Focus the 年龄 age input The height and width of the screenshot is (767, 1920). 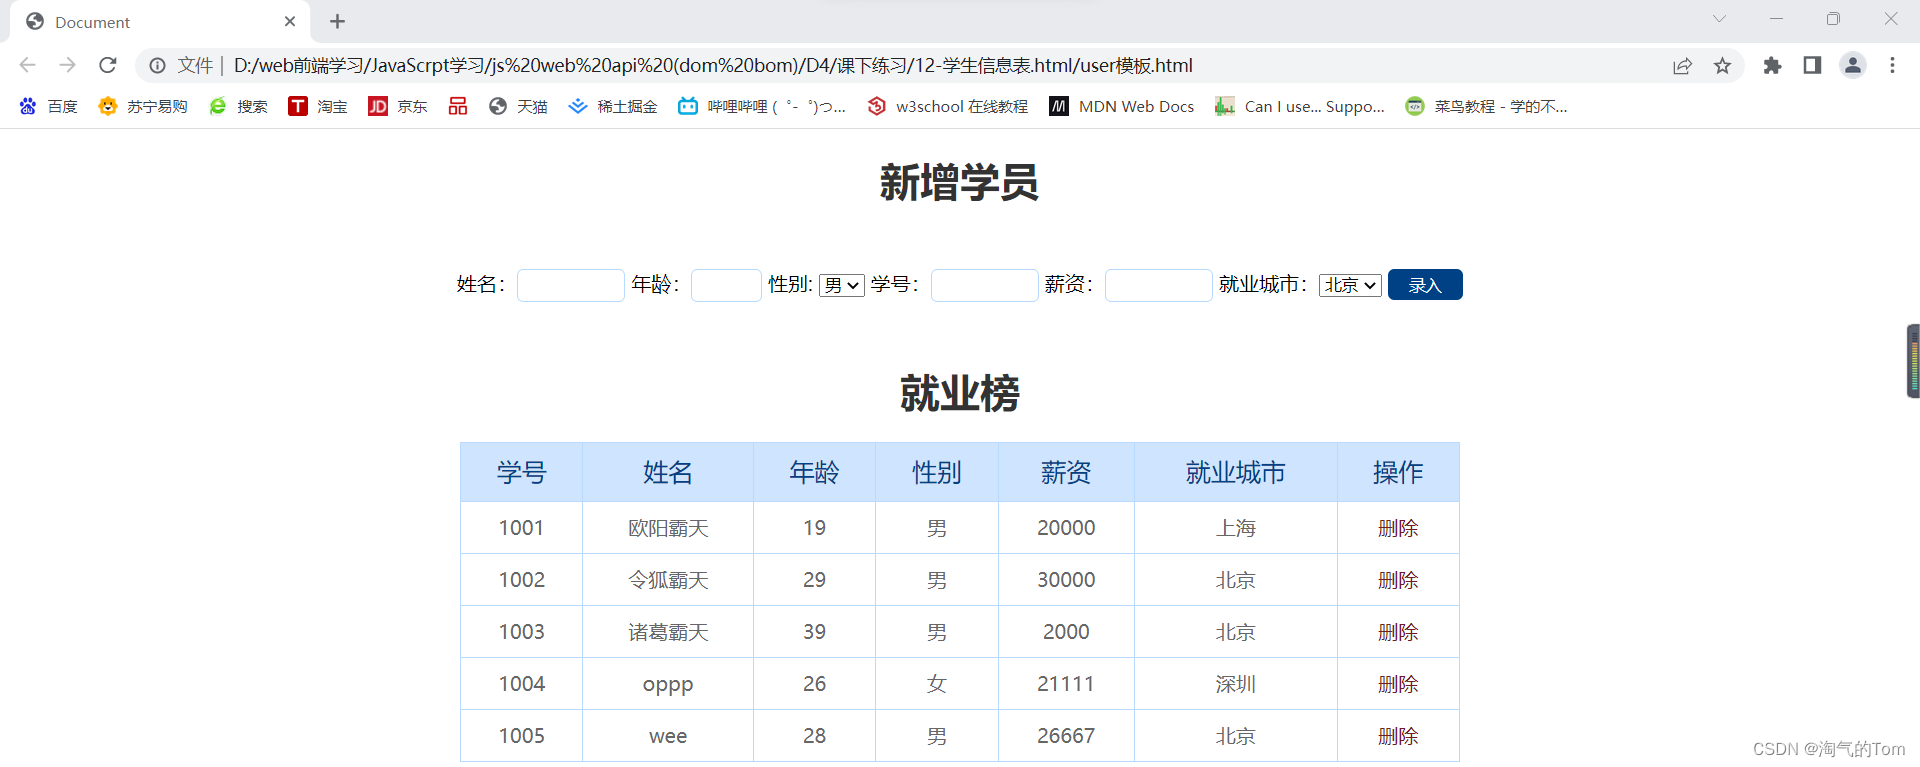pyautogui.click(x=726, y=285)
